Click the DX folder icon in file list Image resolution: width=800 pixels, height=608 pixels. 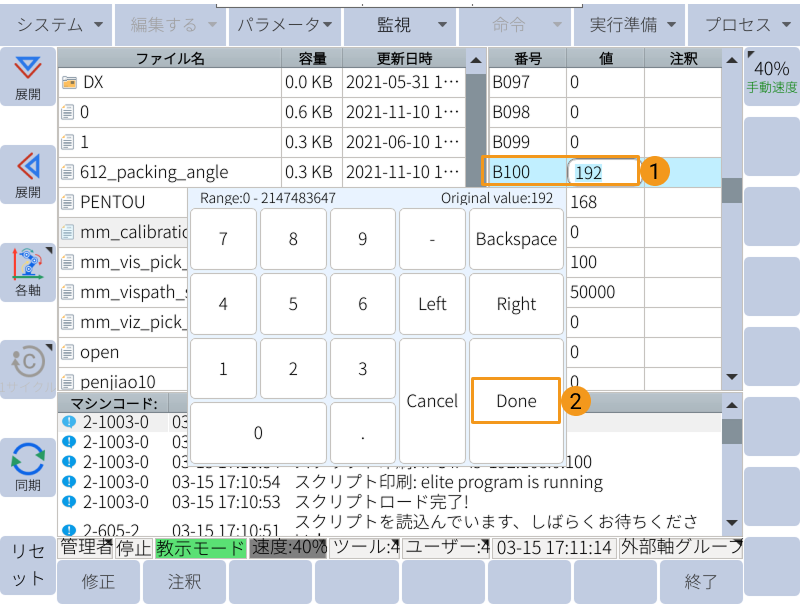coord(69,82)
